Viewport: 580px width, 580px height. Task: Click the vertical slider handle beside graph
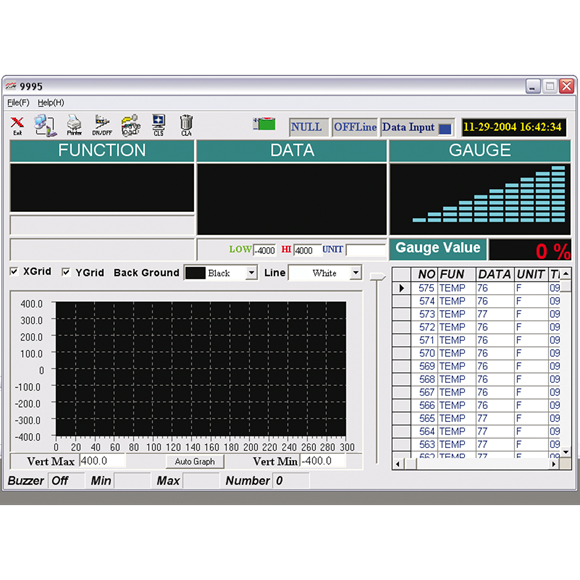pos(377,277)
